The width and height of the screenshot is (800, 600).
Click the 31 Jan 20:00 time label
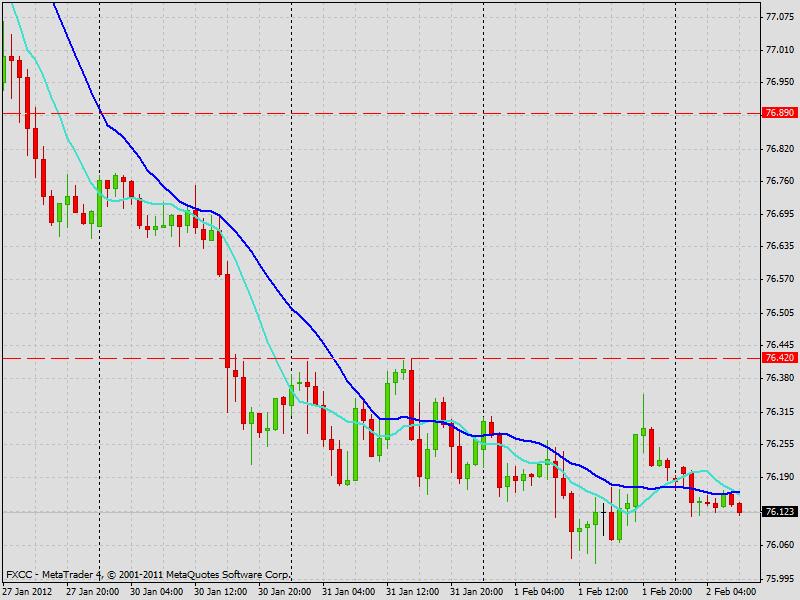pyautogui.click(x=477, y=592)
